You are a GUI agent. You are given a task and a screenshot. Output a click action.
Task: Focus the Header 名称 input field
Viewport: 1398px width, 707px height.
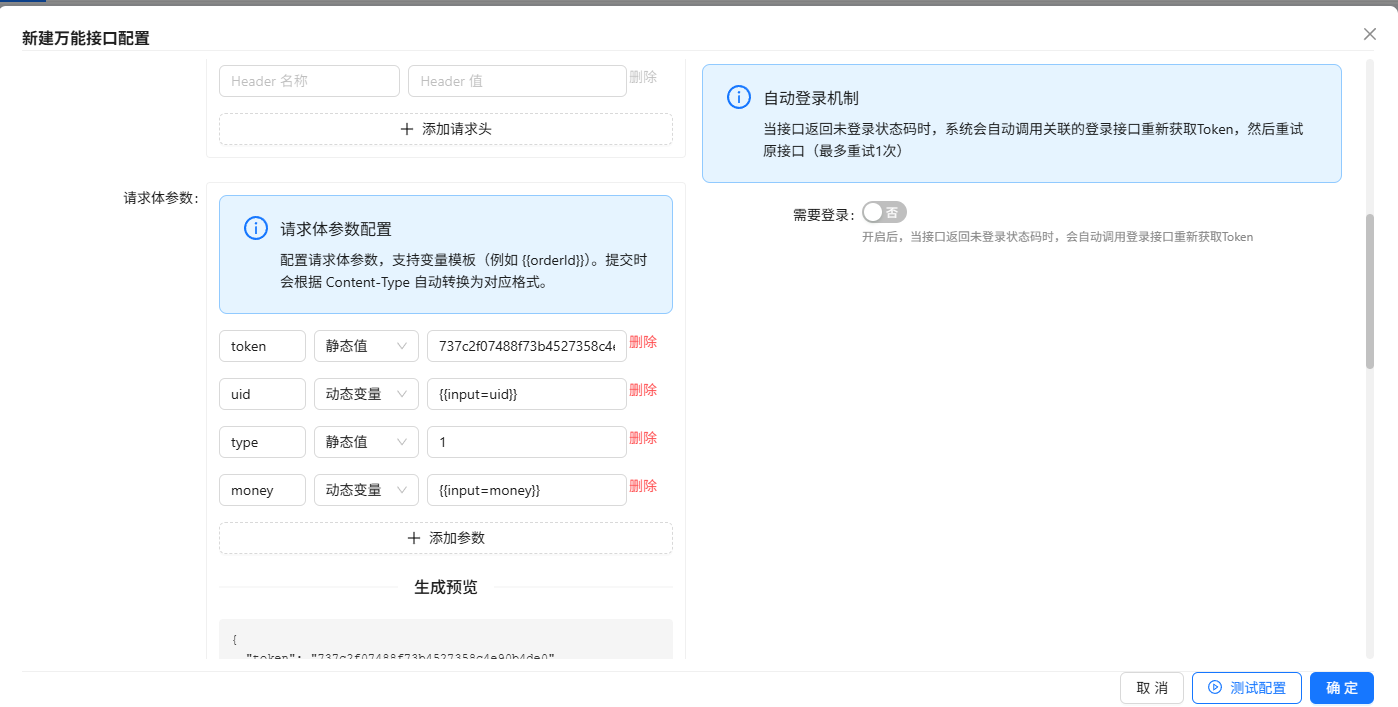pyautogui.click(x=309, y=81)
